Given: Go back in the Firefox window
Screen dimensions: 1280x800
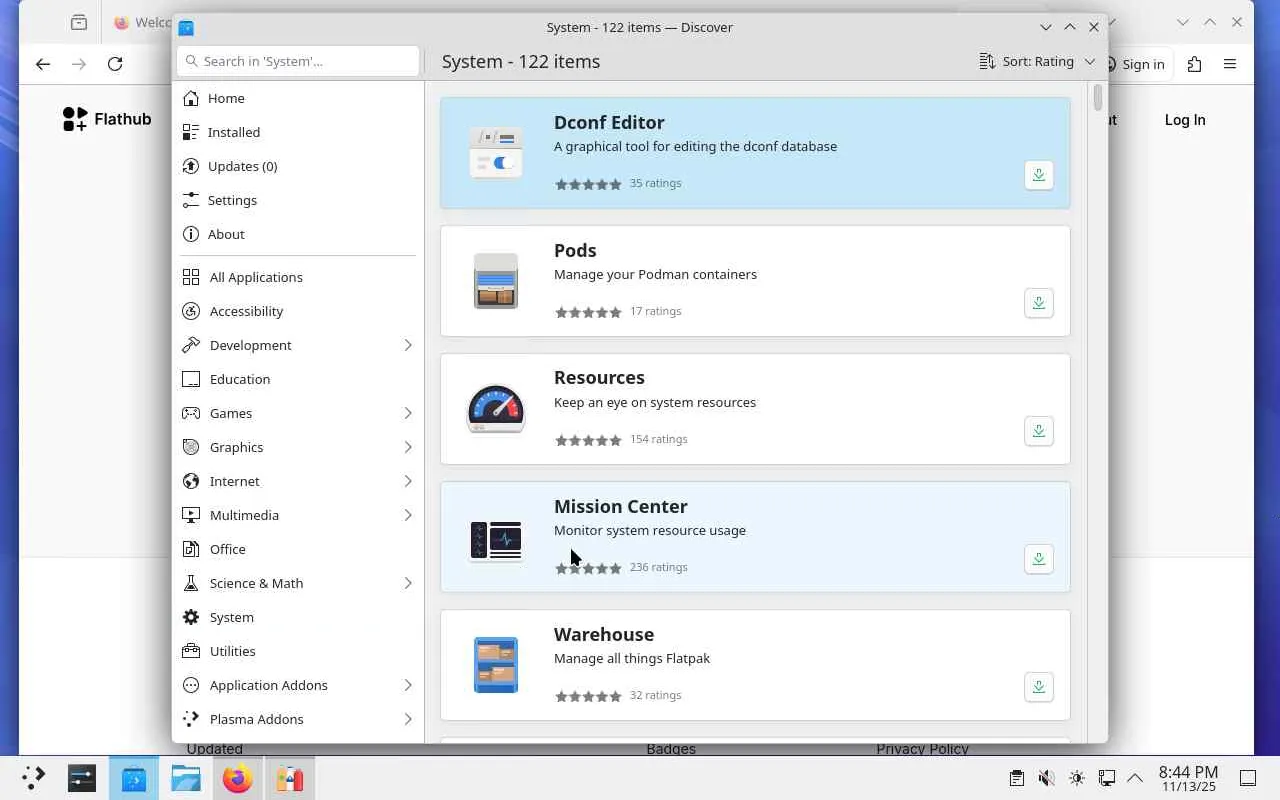Looking at the screenshot, I should pos(42,64).
